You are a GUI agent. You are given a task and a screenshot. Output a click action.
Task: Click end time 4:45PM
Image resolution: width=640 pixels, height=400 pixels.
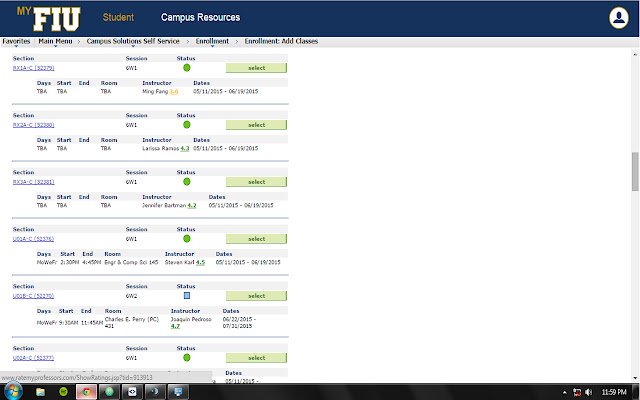(91, 262)
